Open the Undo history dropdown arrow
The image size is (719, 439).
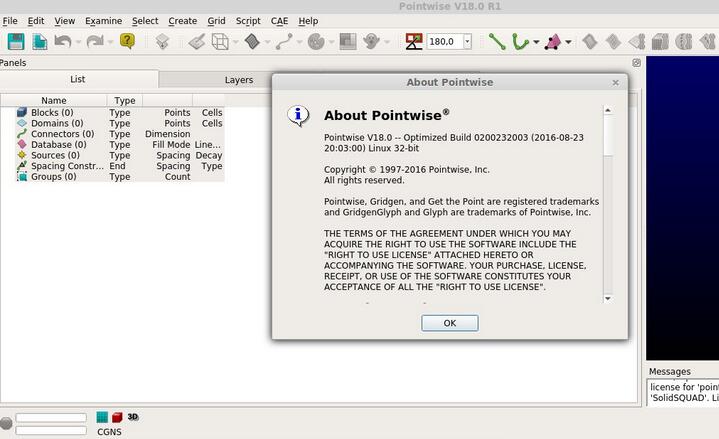pos(78,42)
